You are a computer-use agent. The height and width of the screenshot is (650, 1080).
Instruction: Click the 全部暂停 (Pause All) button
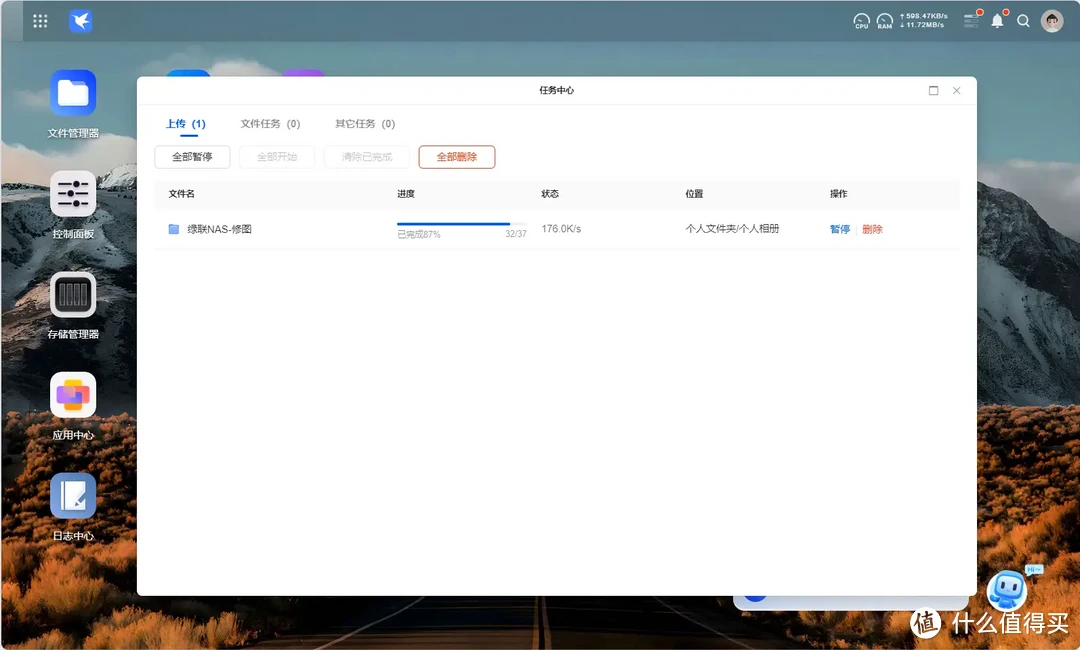192,156
